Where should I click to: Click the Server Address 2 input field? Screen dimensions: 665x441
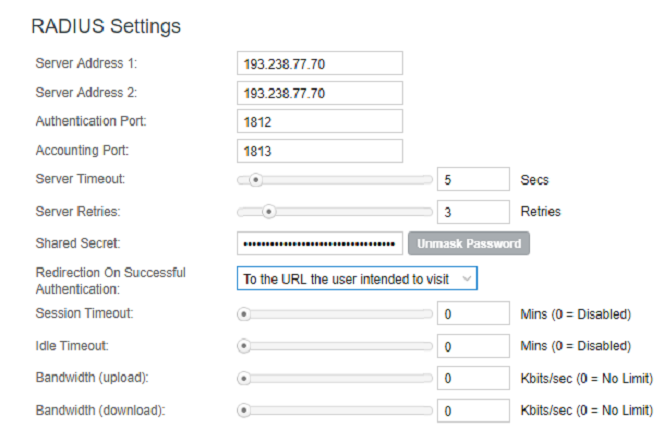pyautogui.click(x=319, y=93)
